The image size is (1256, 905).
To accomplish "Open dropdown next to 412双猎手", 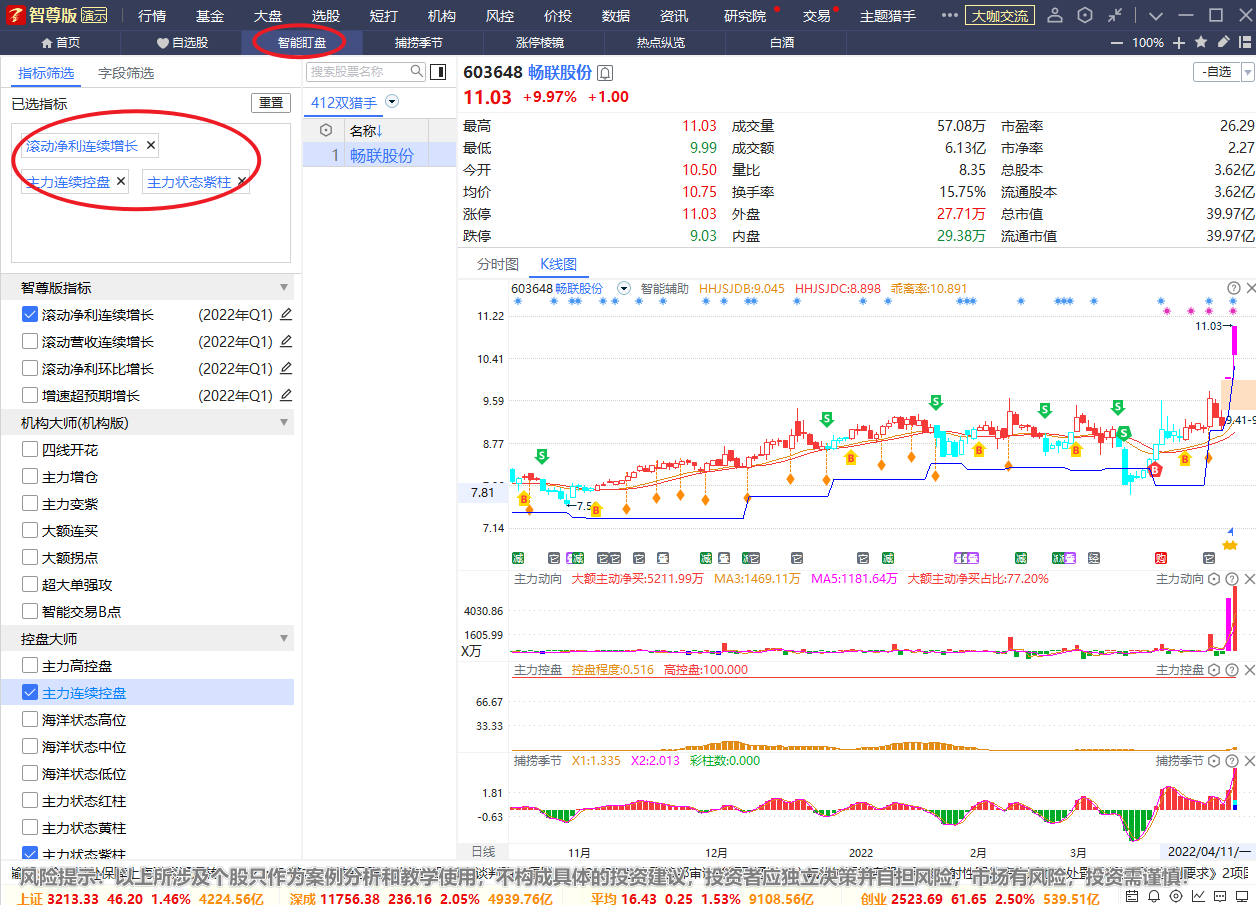I will (x=392, y=102).
